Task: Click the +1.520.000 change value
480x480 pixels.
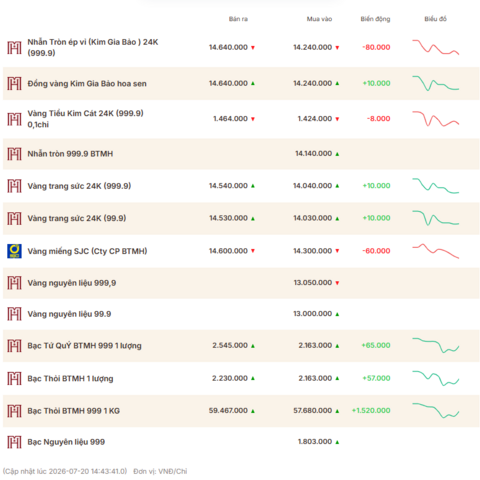Action: (x=371, y=411)
